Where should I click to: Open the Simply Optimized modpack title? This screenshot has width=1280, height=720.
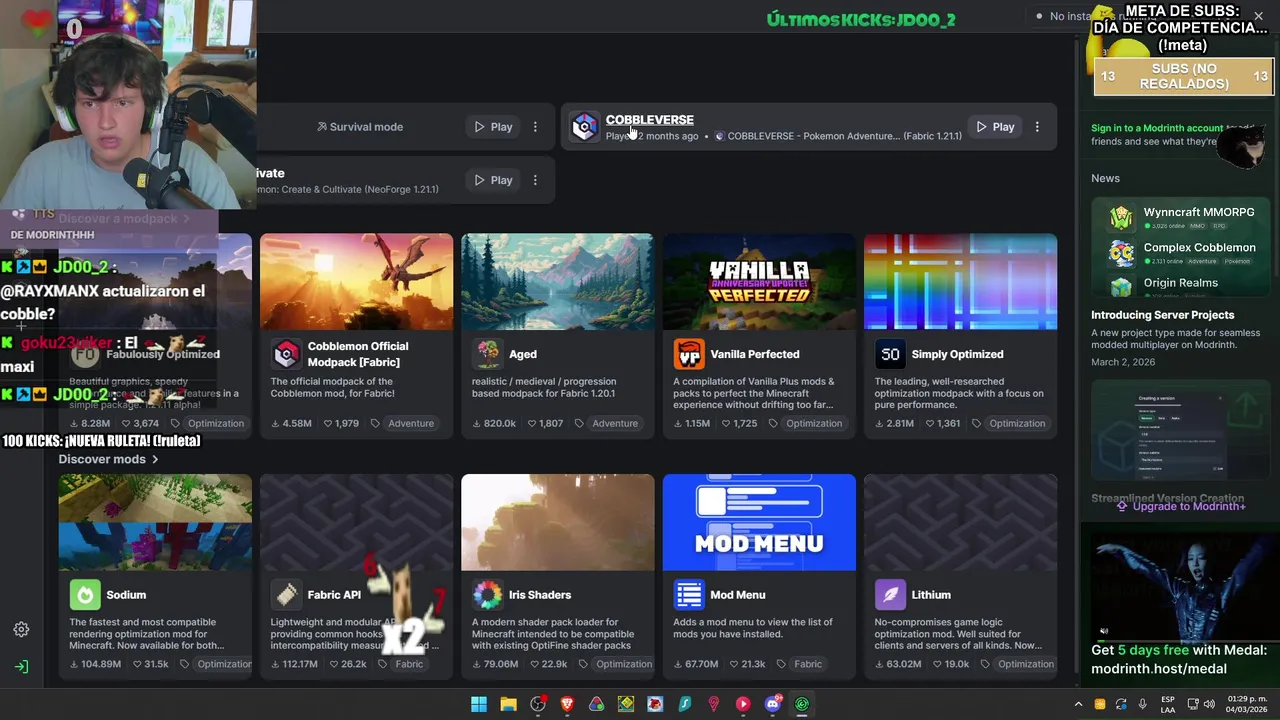pyautogui.click(x=957, y=354)
